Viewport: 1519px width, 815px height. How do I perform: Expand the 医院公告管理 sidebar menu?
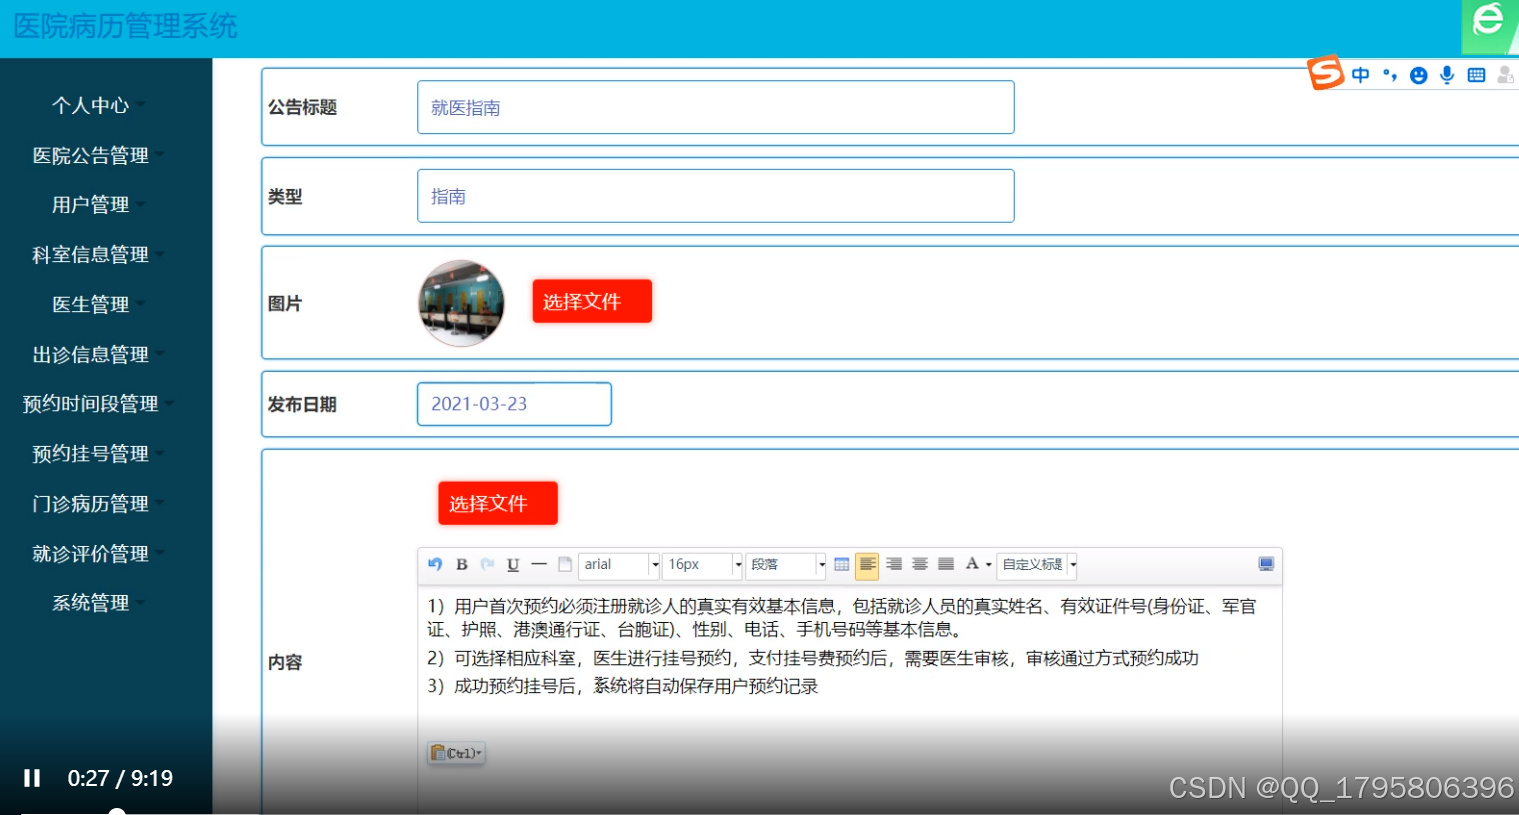pos(98,155)
